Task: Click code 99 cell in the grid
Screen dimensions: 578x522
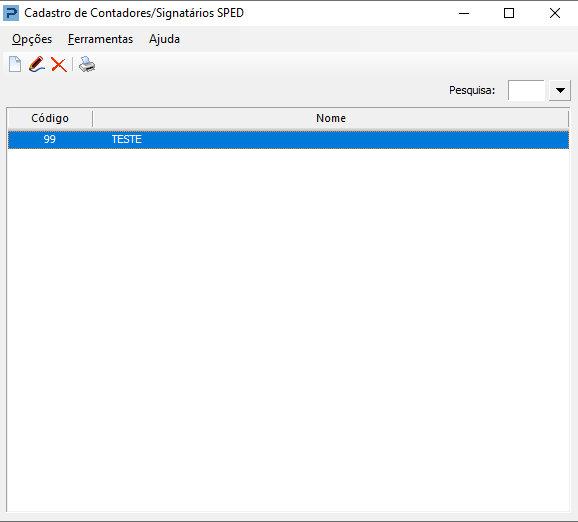Action: [50, 139]
